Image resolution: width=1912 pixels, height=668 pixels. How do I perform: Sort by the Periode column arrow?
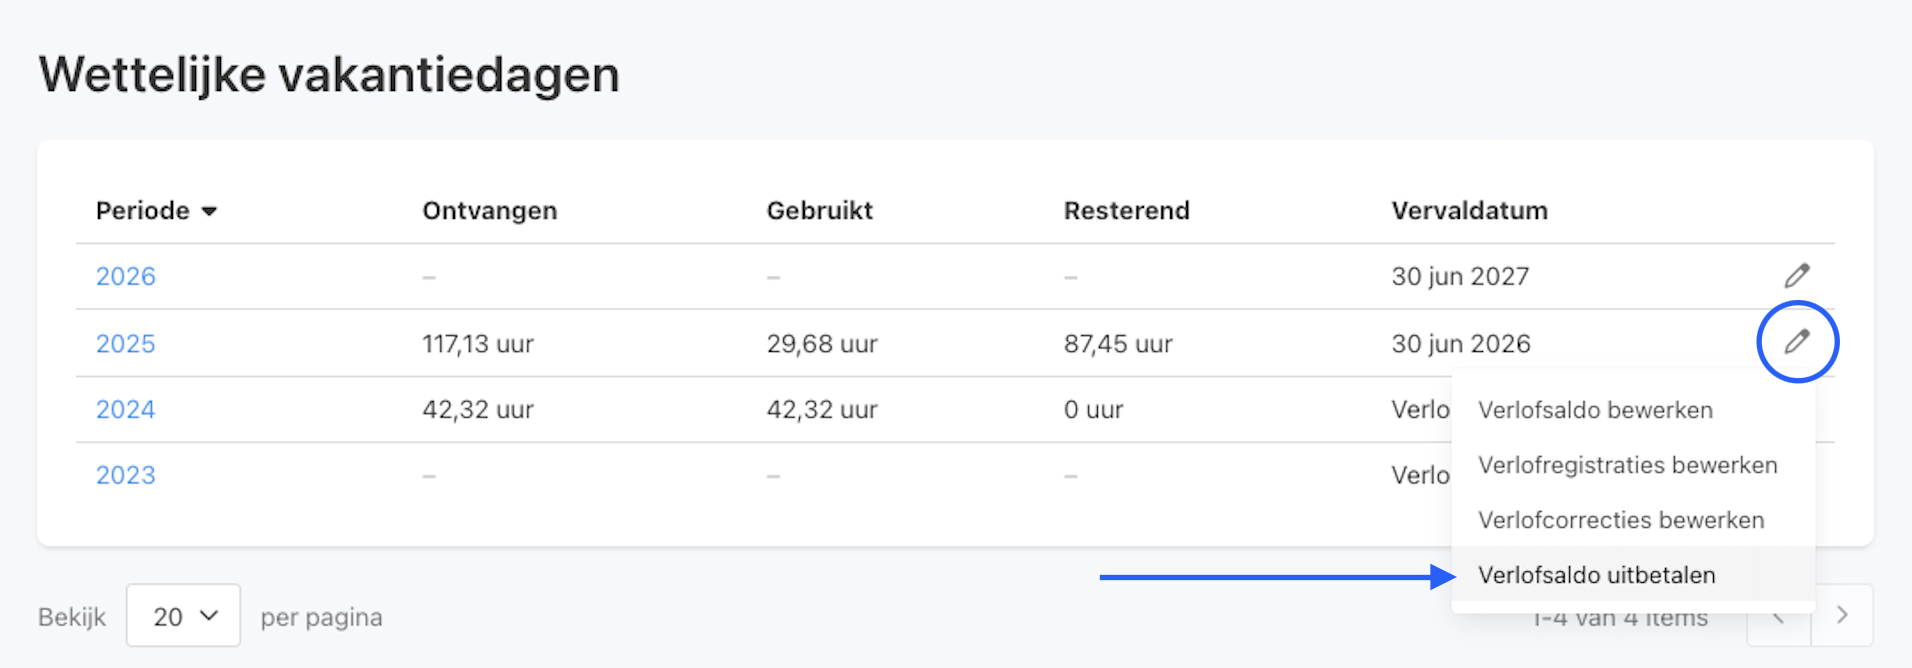pyautogui.click(x=209, y=211)
